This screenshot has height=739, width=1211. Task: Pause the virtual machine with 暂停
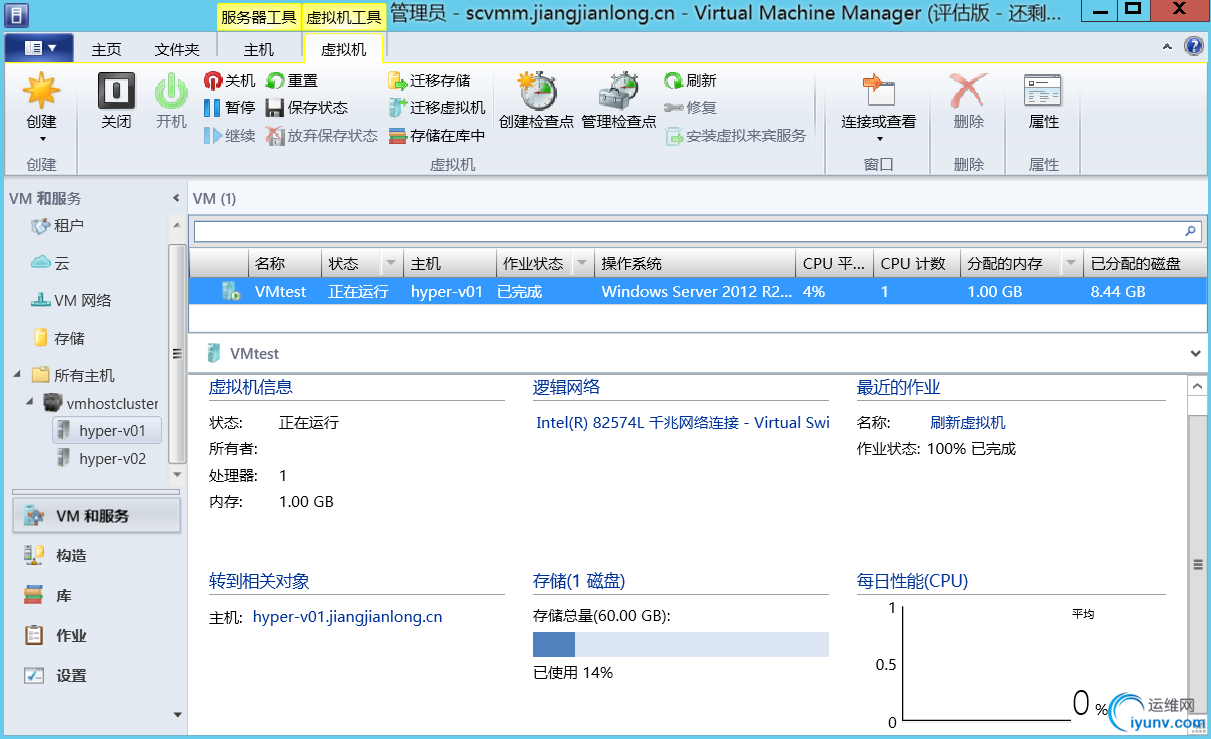click(230, 108)
